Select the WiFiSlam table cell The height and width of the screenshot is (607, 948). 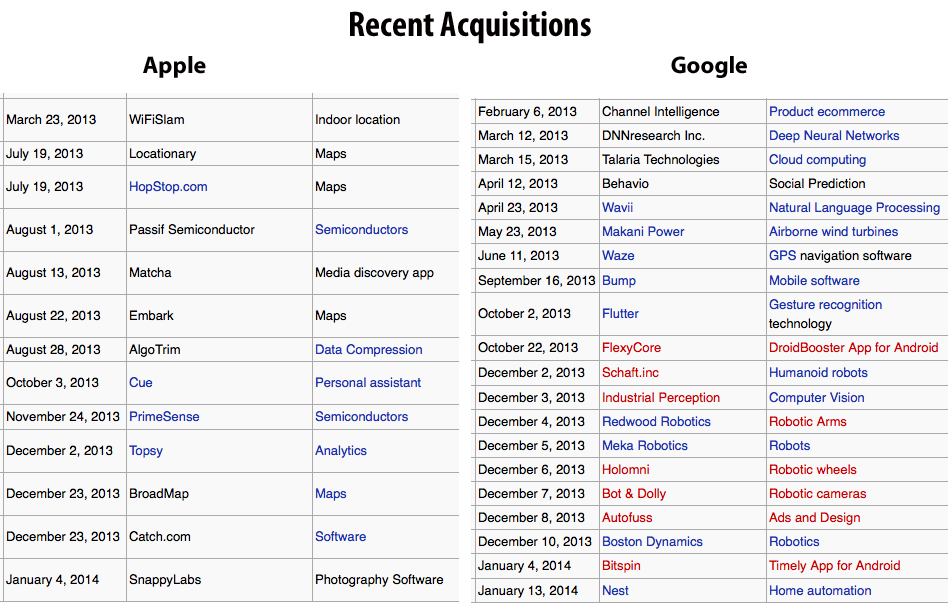(x=157, y=120)
